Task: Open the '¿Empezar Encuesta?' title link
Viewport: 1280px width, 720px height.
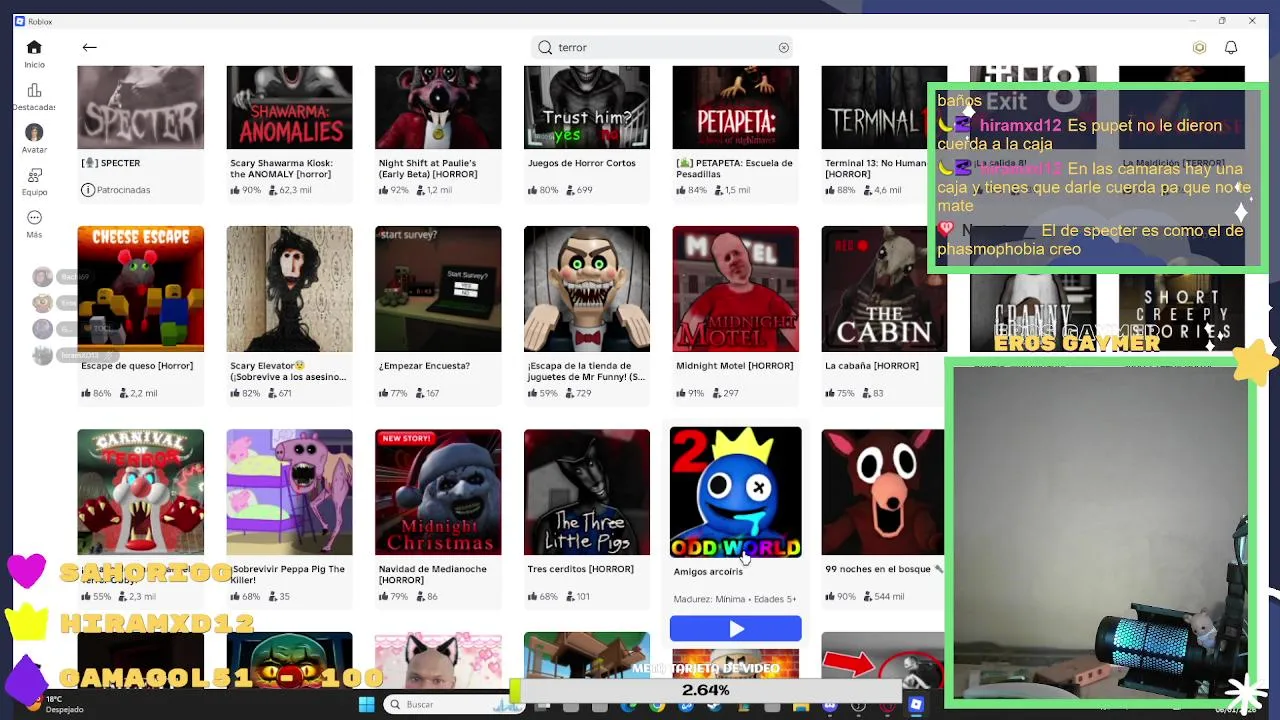Action: [424, 366]
